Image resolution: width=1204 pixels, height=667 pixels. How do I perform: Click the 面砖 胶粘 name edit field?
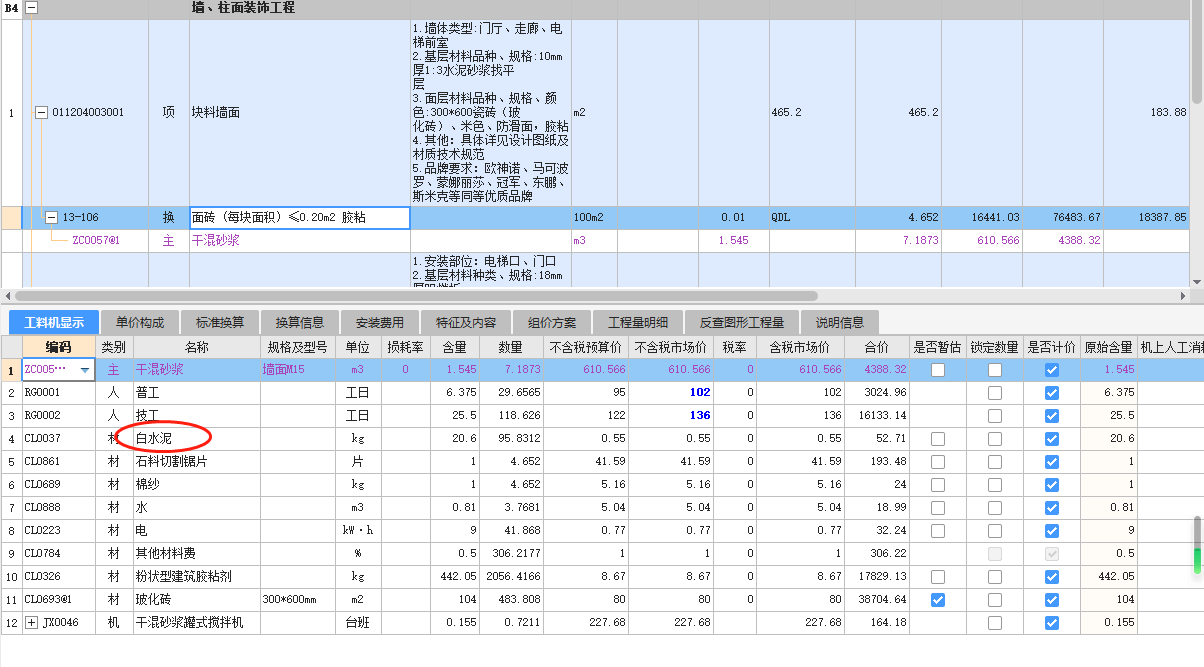[x=300, y=217]
